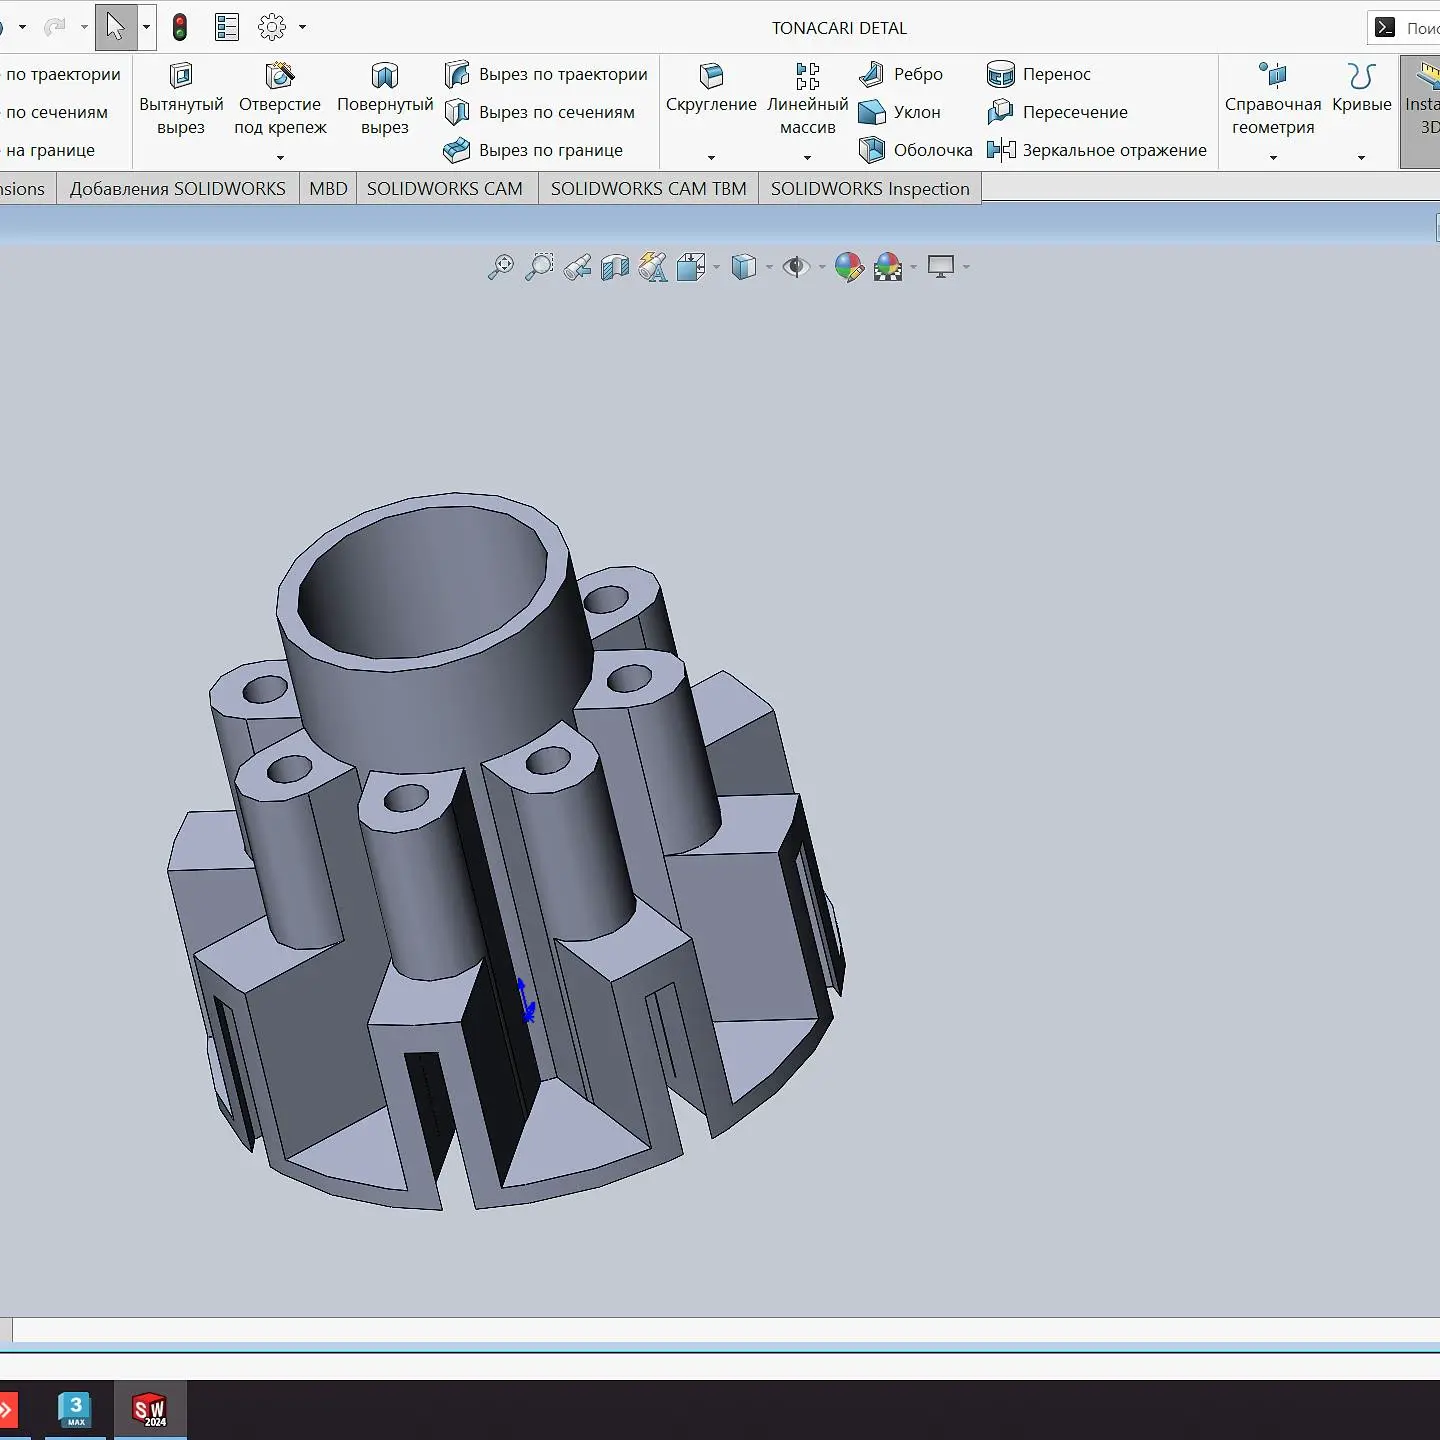This screenshot has width=1440, height=1440.
Task: Open the Hole Wizard (Отверстие под крепеж) tool
Action: coord(280,100)
